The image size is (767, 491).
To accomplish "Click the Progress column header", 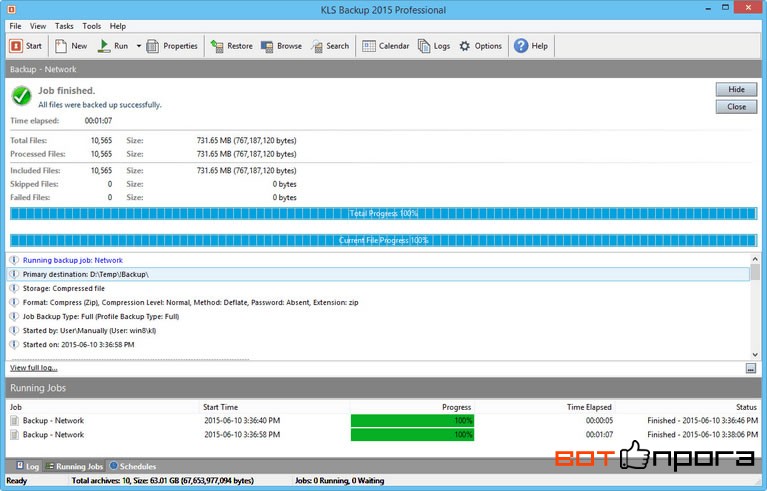I will (412, 407).
